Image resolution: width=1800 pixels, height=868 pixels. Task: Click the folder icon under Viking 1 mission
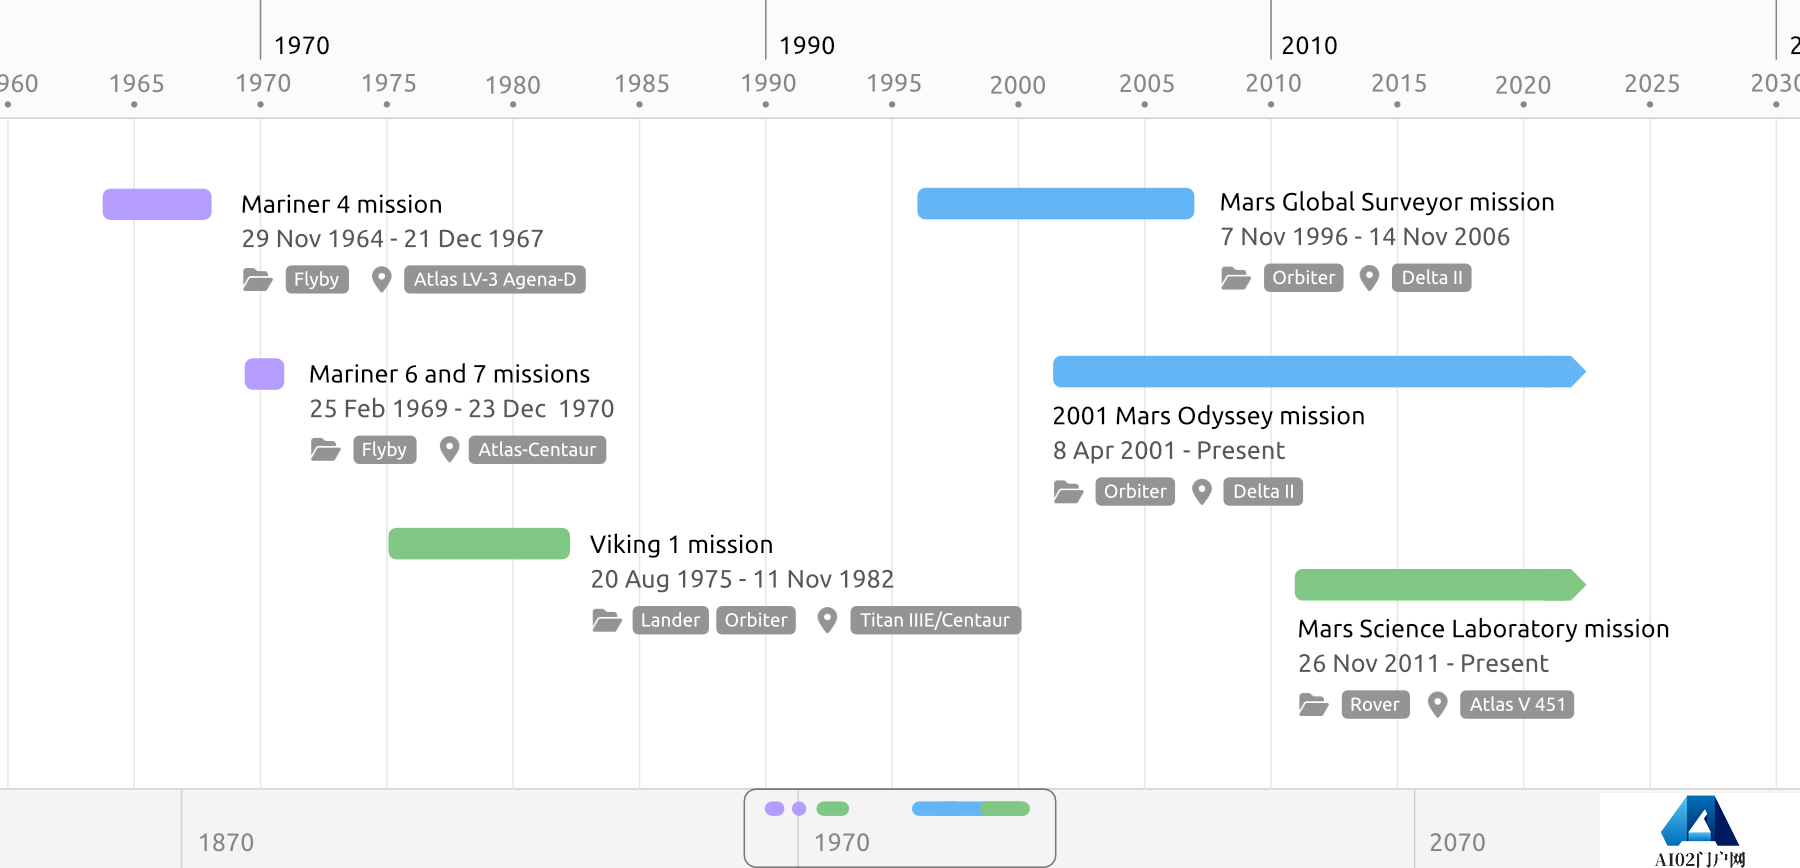tap(607, 620)
